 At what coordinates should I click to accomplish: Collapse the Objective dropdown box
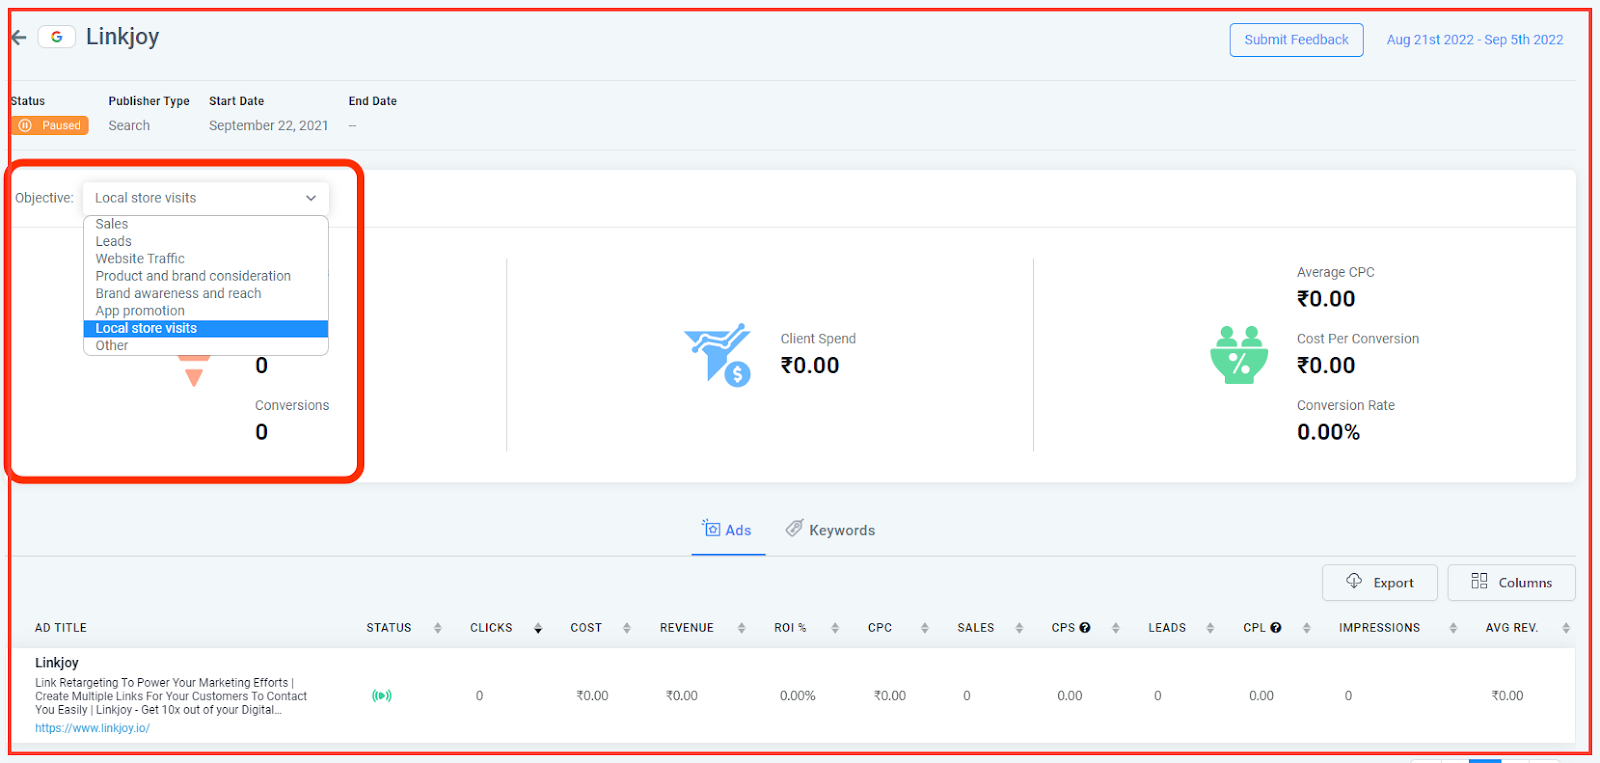click(206, 198)
